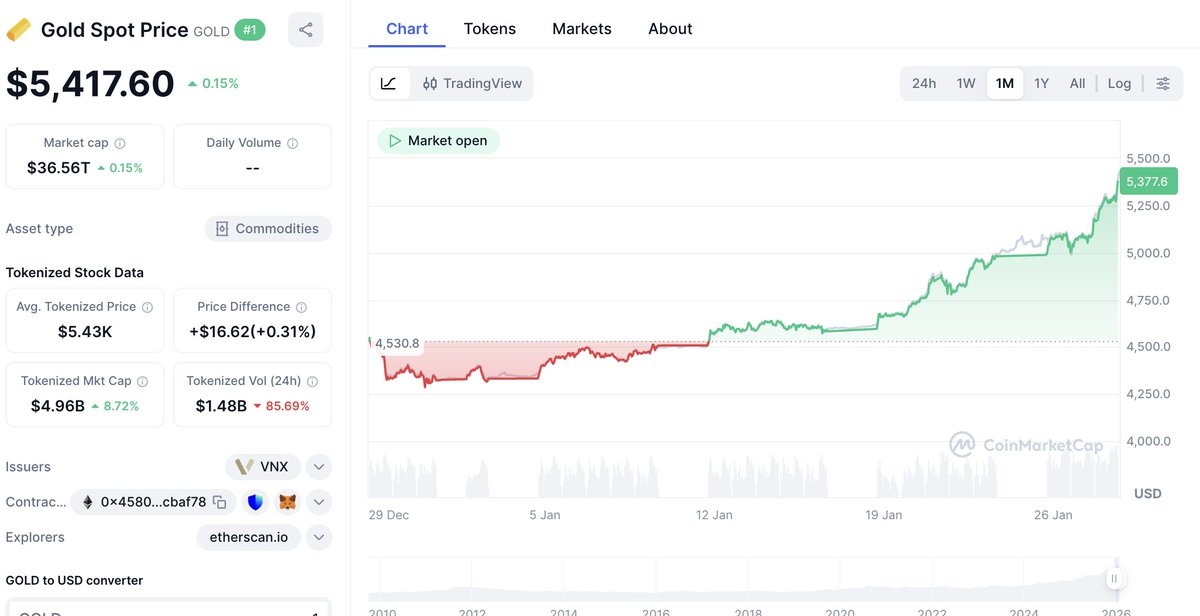Screen dimensions: 1200x616
Task: Click the timeline range slider handle
Action: (1113, 578)
